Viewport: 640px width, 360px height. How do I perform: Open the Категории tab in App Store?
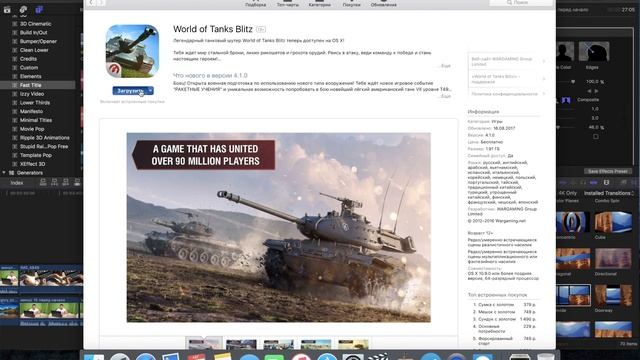click(320, 4)
